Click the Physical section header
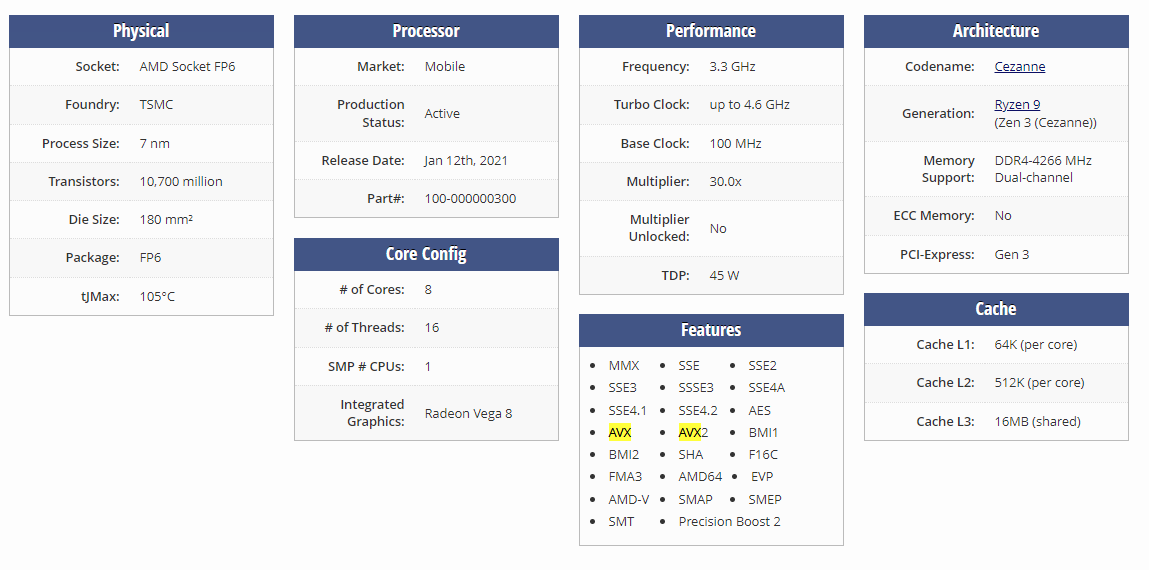This screenshot has height=570, width=1149. (x=141, y=31)
